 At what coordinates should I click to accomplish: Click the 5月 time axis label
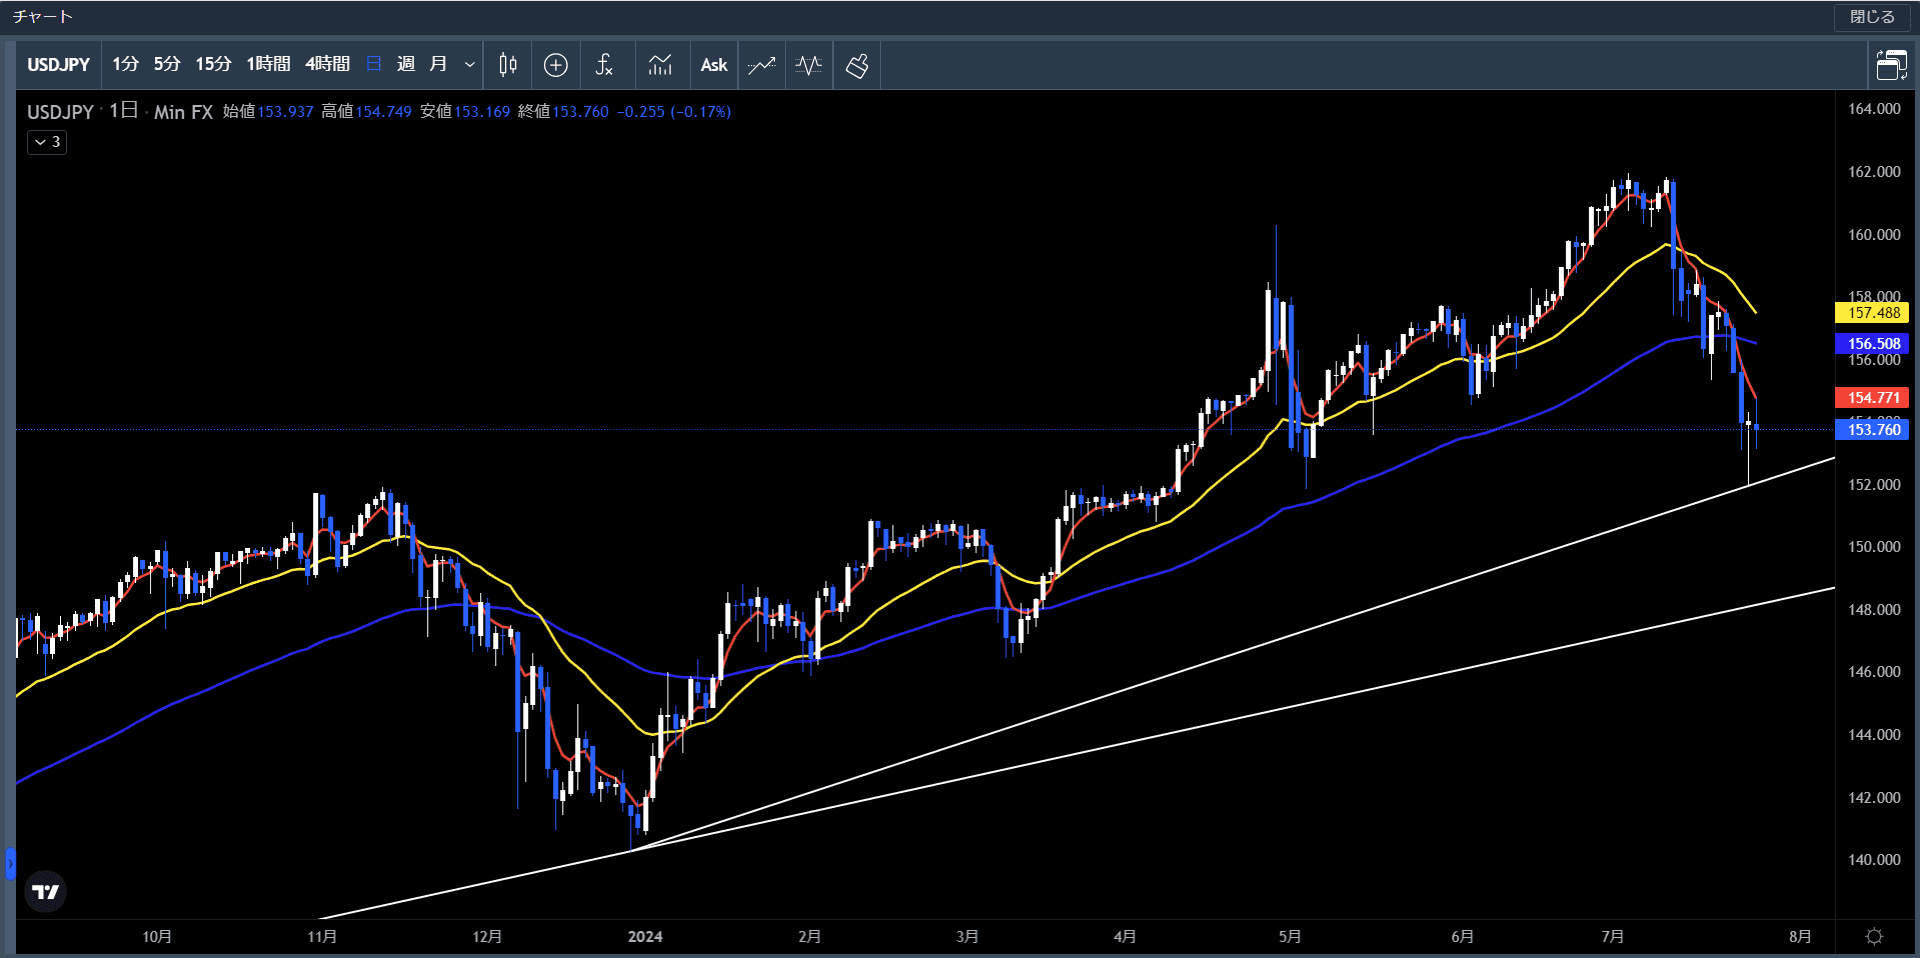click(1290, 937)
